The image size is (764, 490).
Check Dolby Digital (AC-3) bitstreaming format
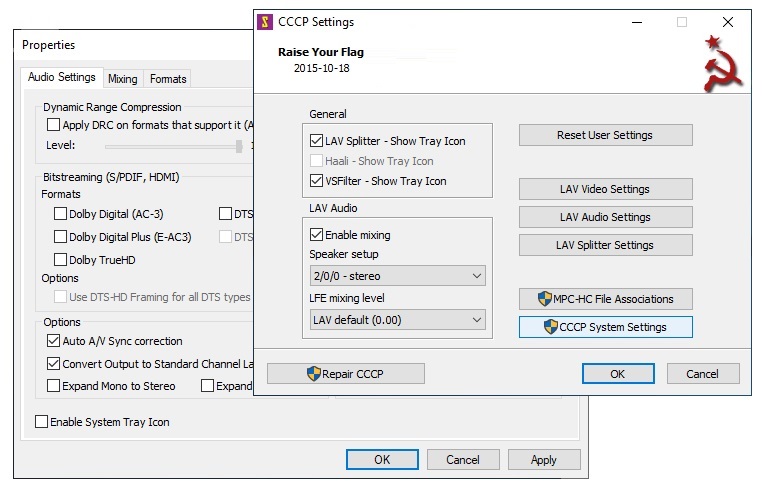(60, 213)
